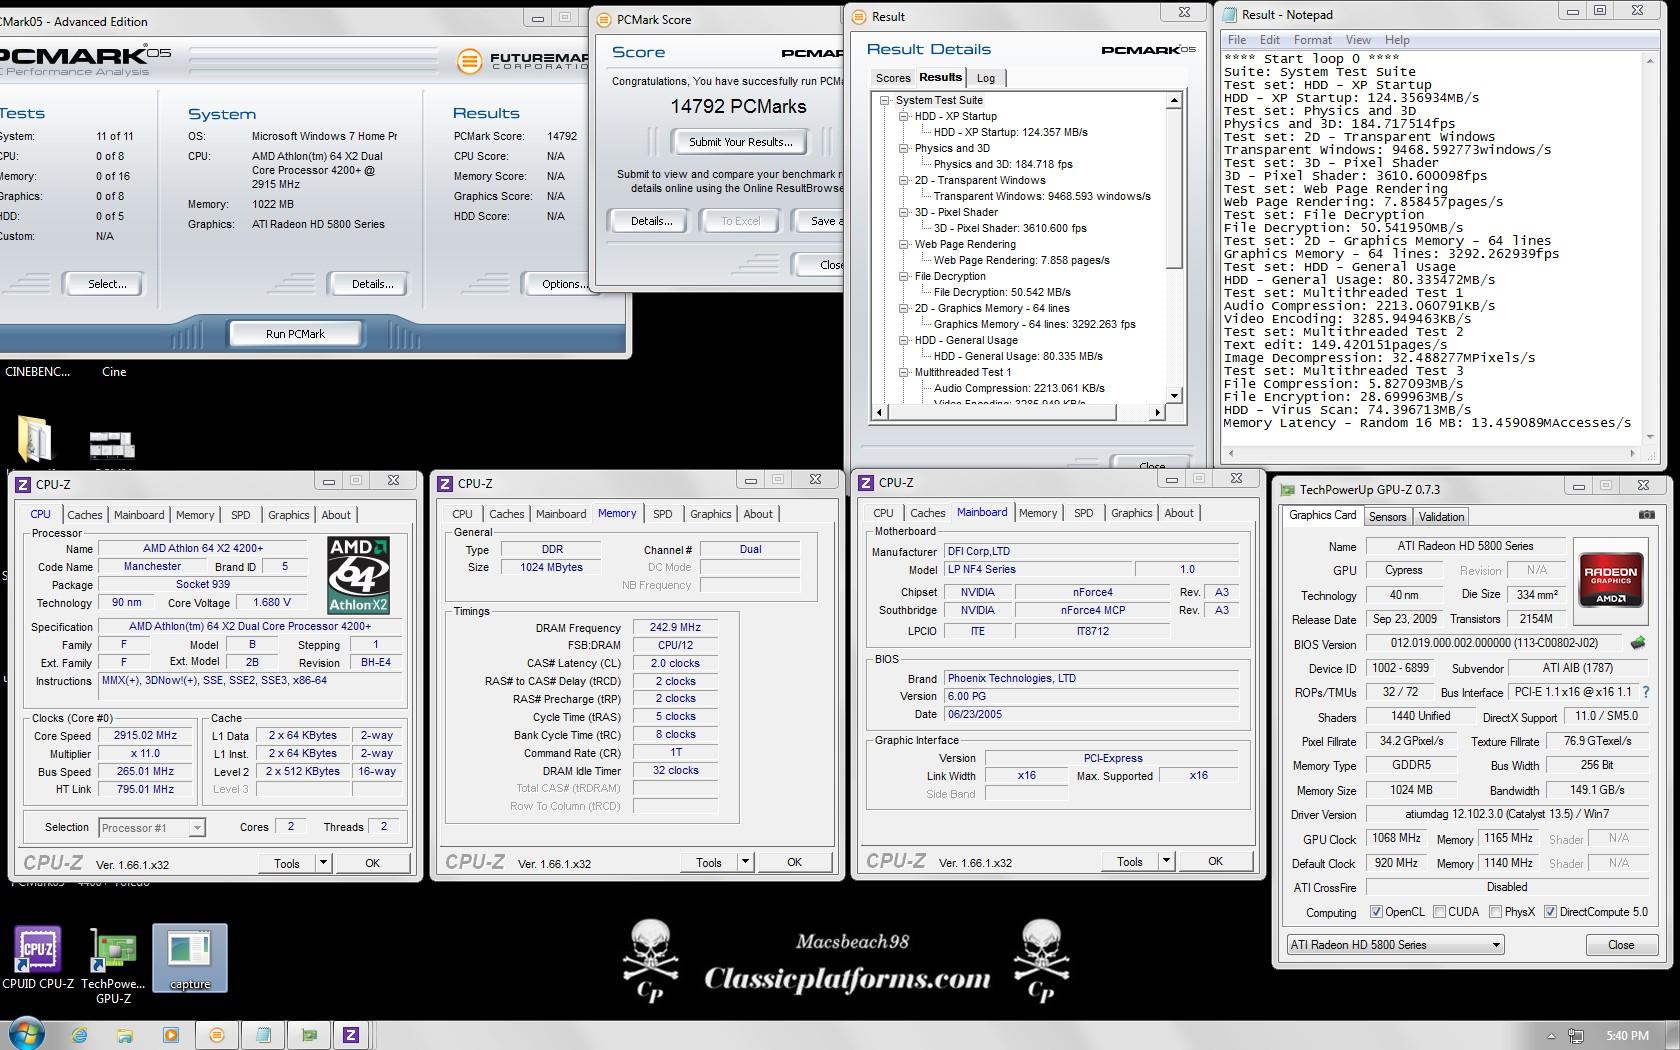Toggle the CUDA checkbox in GPU-Z
The height and width of the screenshot is (1050, 1680).
point(1439,912)
